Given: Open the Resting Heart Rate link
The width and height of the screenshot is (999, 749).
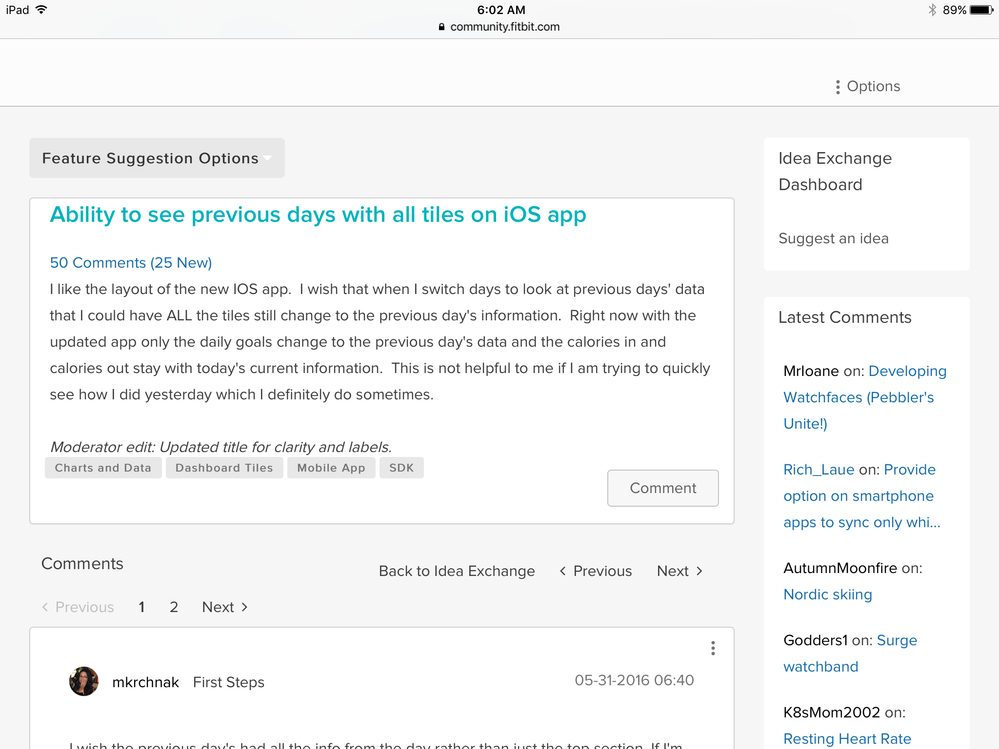Looking at the screenshot, I should pyautogui.click(x=847, y=739).
